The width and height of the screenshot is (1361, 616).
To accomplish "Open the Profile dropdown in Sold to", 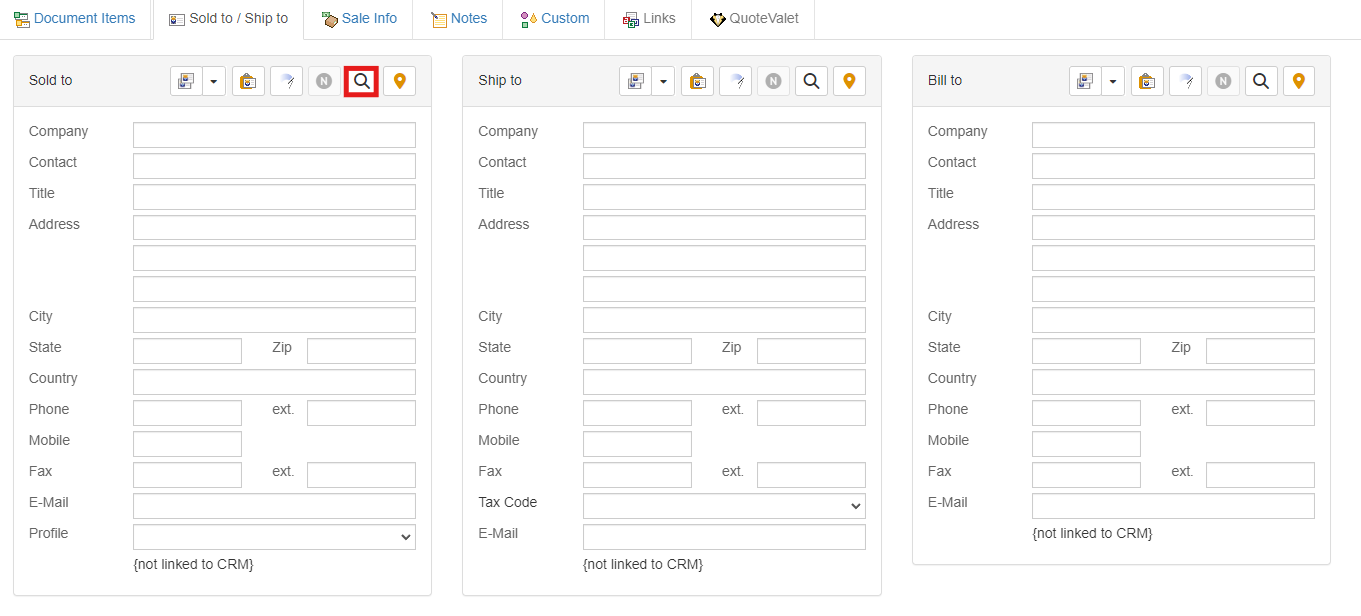I will coord(274,537).
